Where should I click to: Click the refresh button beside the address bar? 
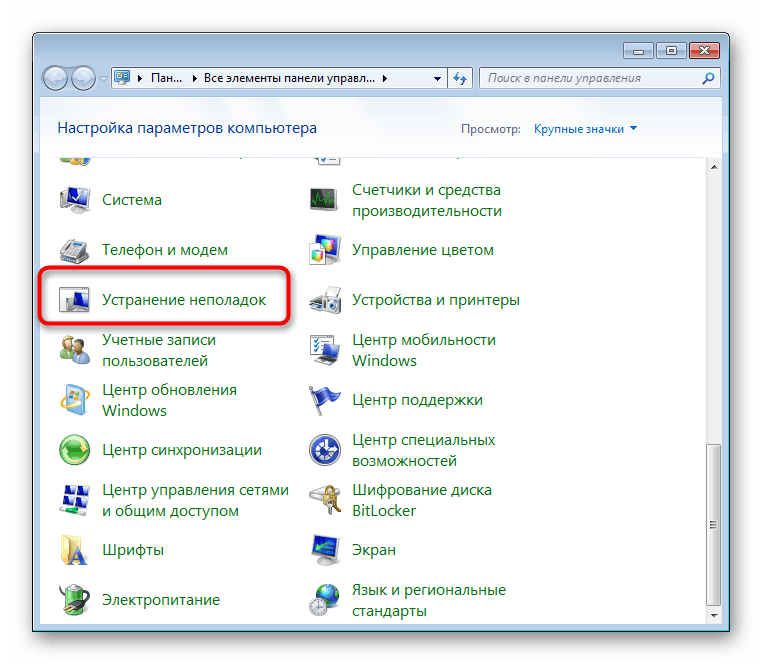(x=460, y=78)
